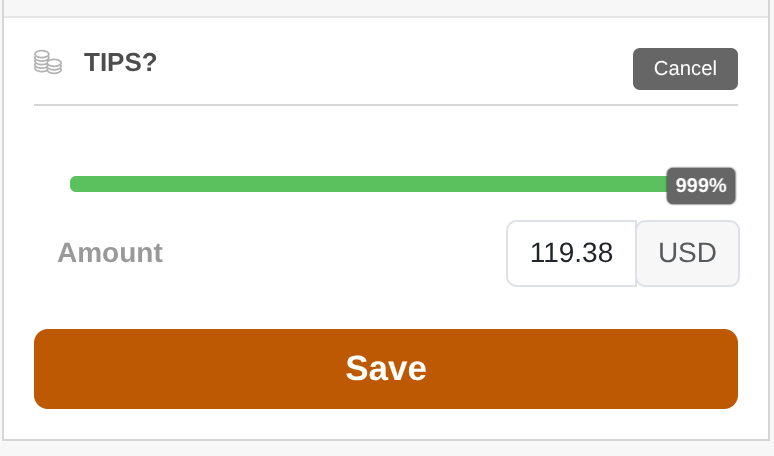The width and height of the screenshot is (774, 456).
Task: Click the USD currency box
Action: pos(688,253)
